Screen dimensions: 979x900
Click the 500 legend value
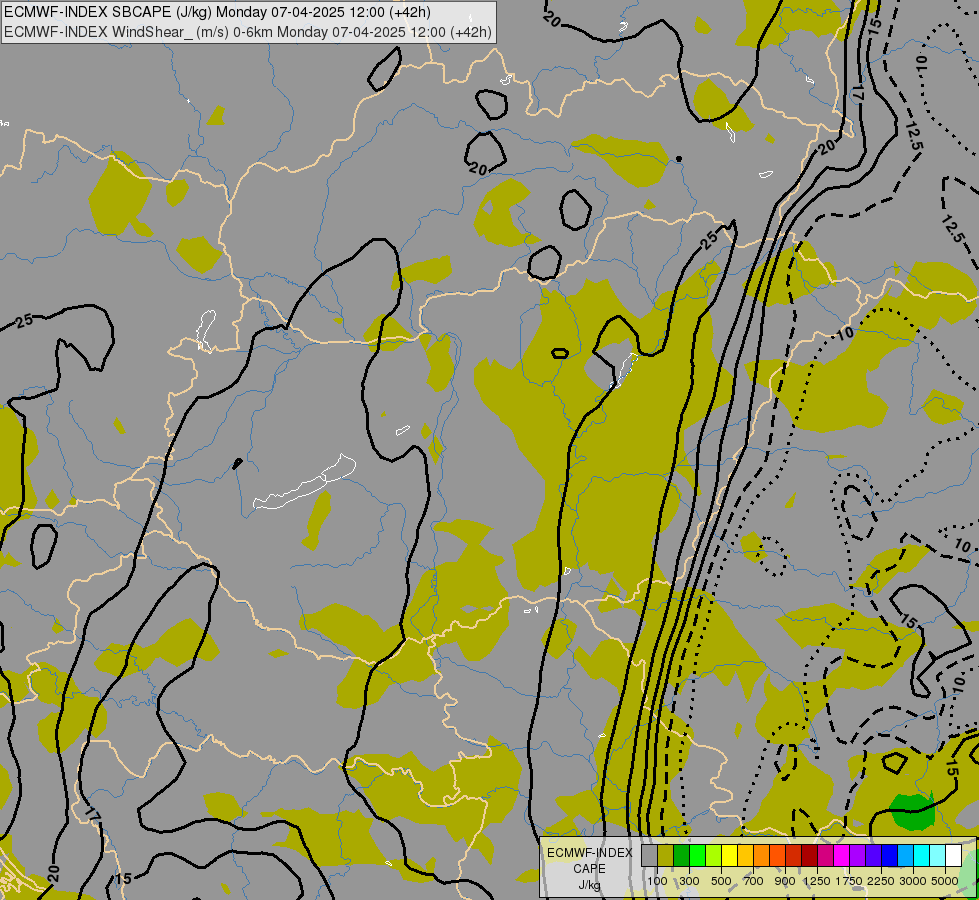coord(721,881)
